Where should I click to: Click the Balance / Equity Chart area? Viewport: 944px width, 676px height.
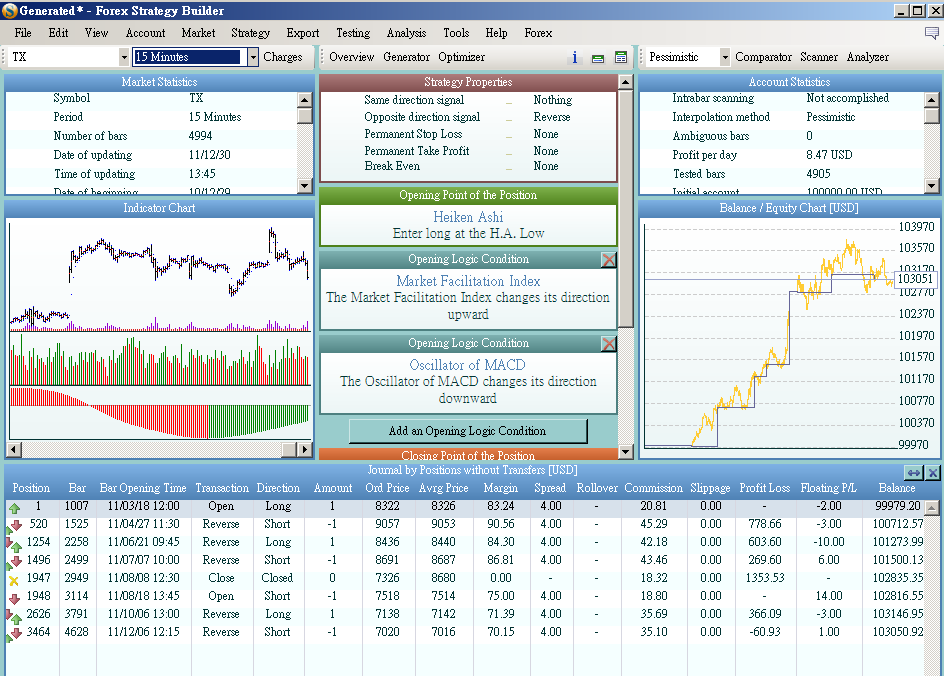(790, 337)
